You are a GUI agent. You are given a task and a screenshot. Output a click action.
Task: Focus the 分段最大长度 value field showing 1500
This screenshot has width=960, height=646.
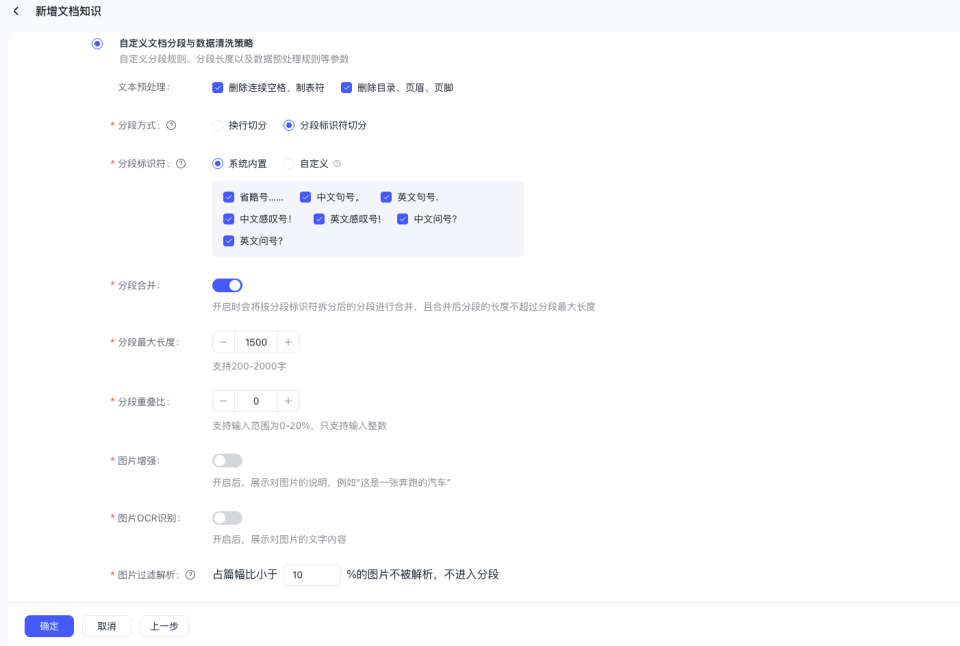coord(256,342)
